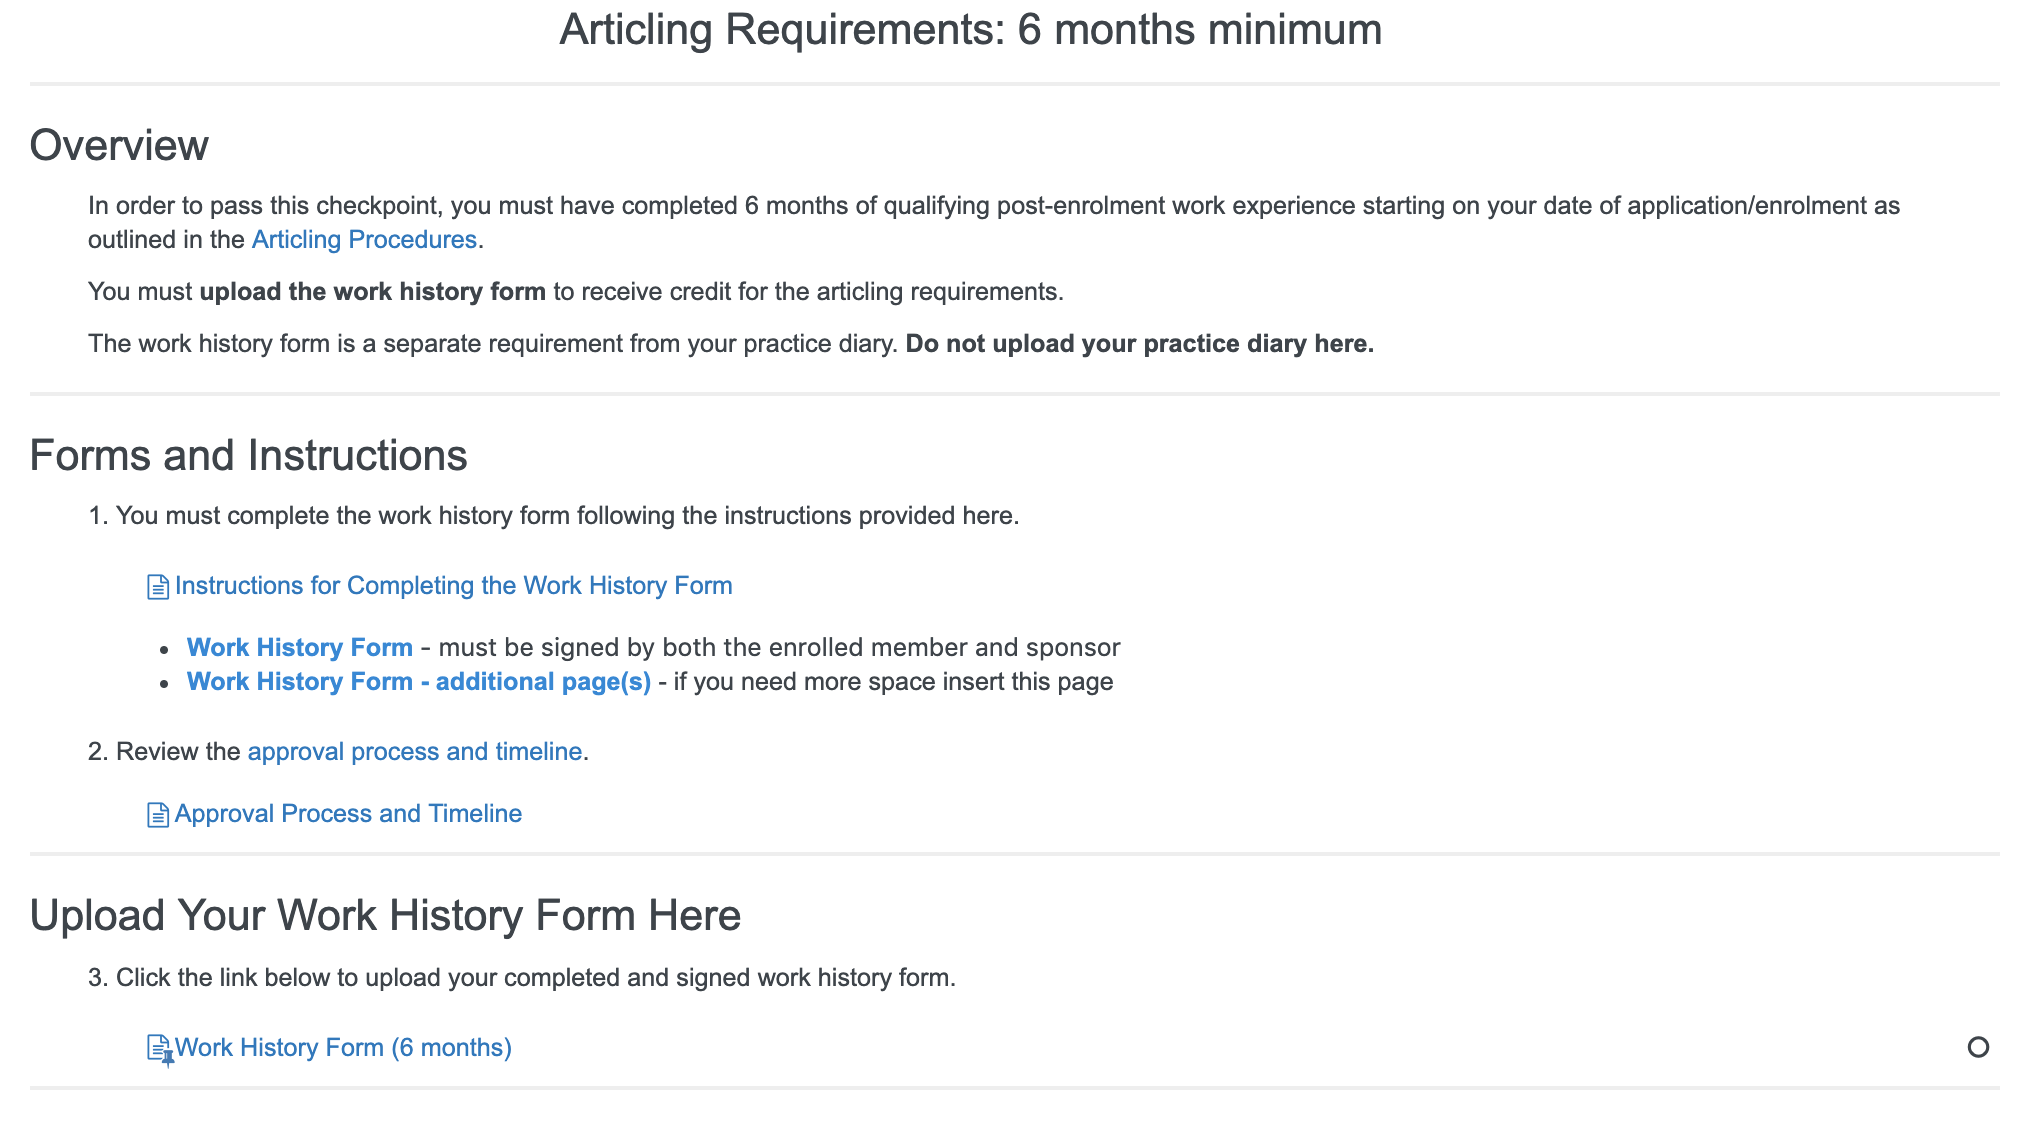This screenshot has height=1126, width=2020.
Task: Open the Articling Procedures link
Action: click(x=364, y=240)
